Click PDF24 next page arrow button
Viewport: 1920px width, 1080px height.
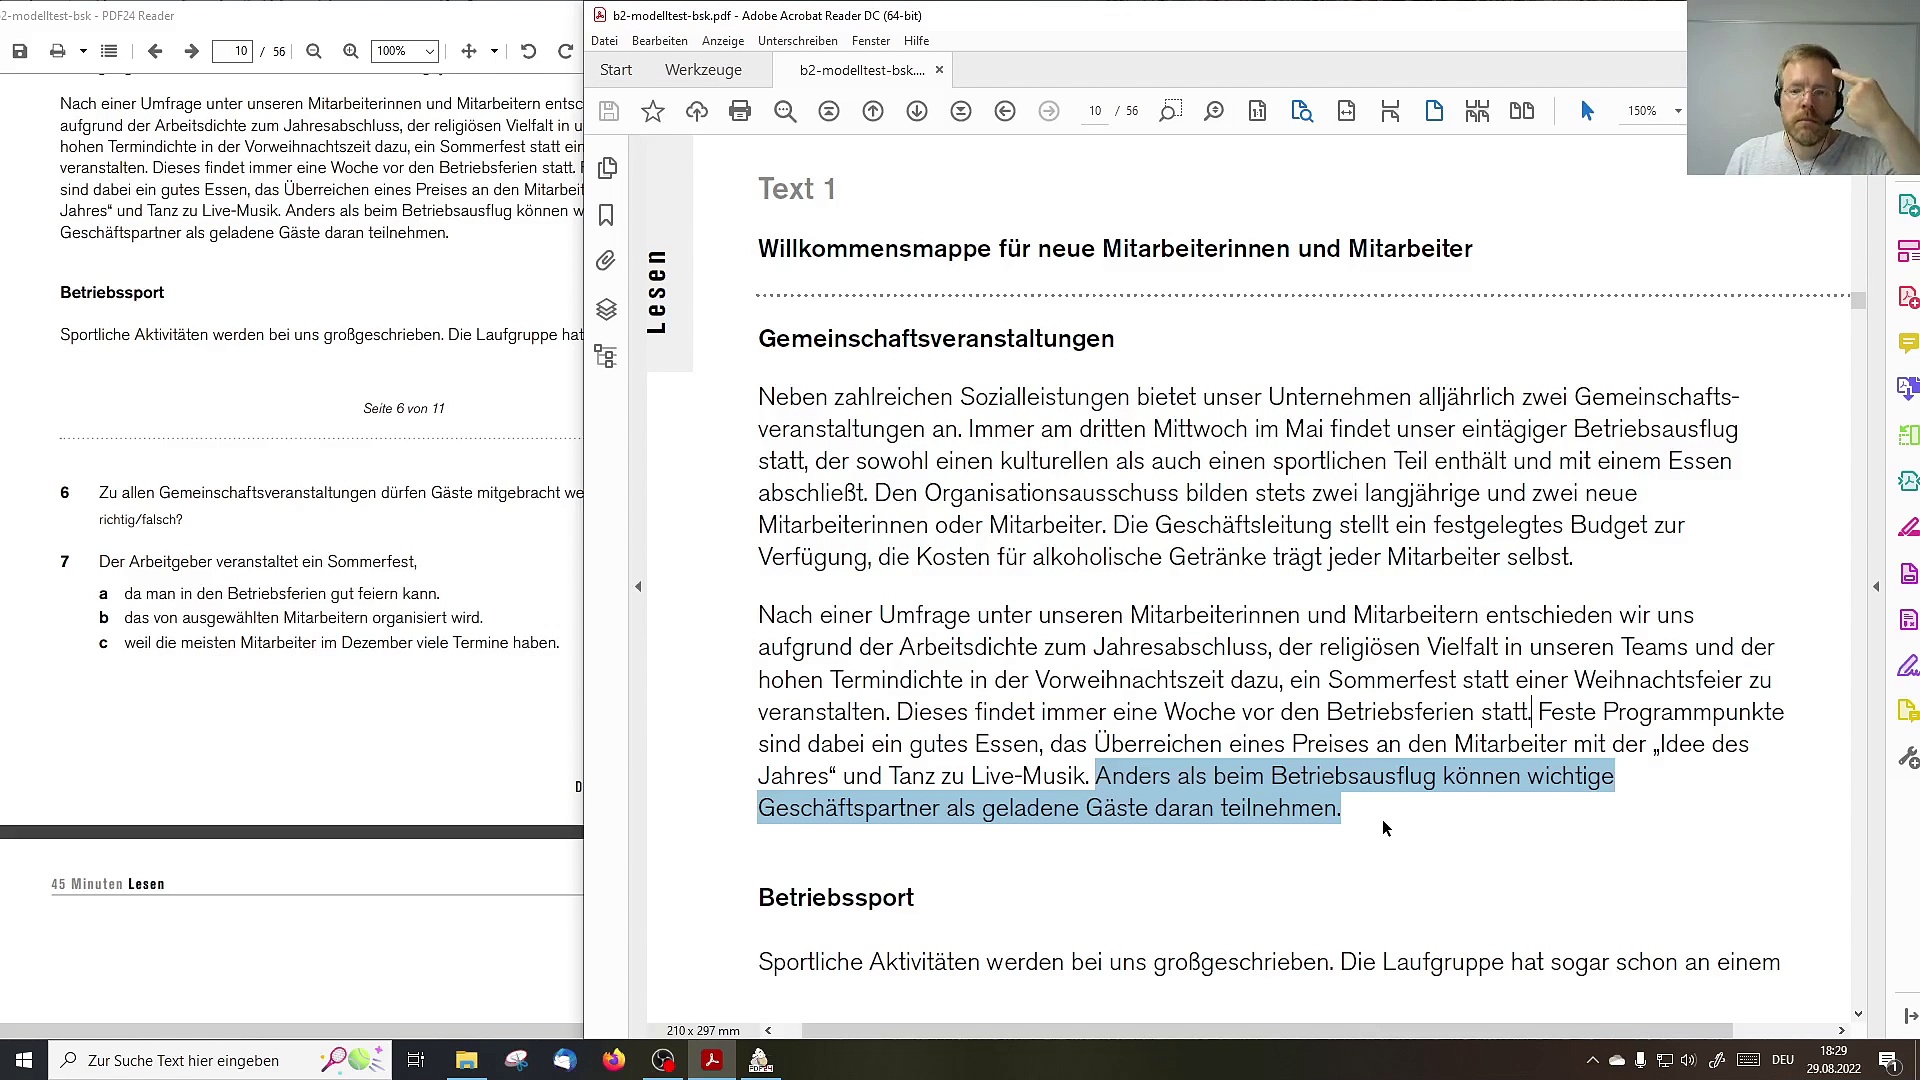(x=191, y=51)
